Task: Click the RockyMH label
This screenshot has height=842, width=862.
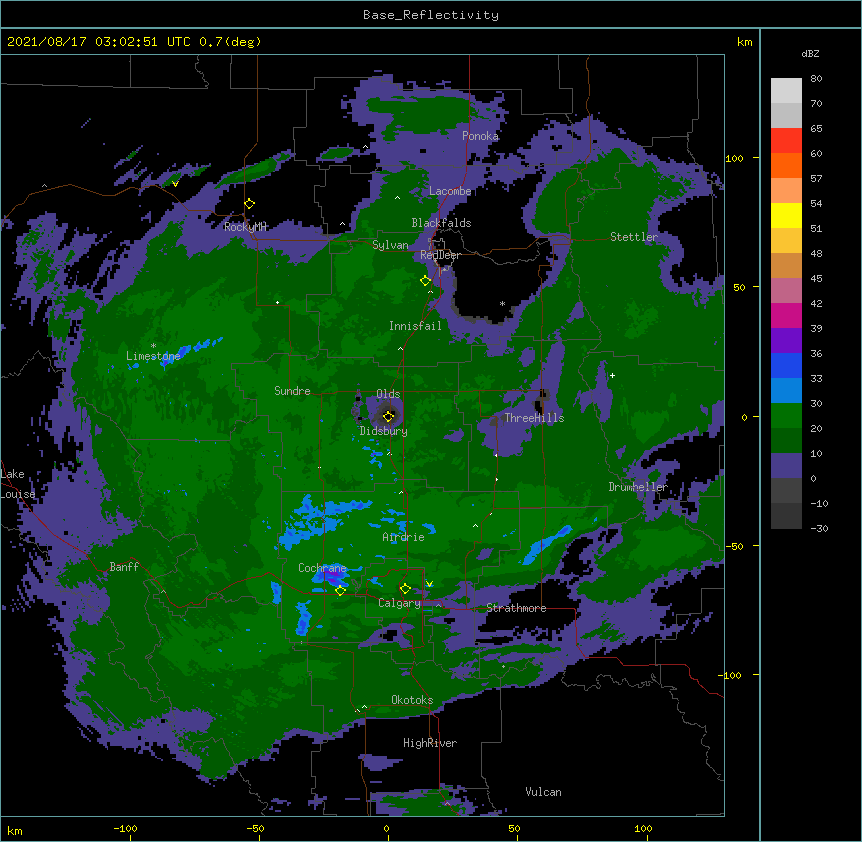Action: (245, 226)
